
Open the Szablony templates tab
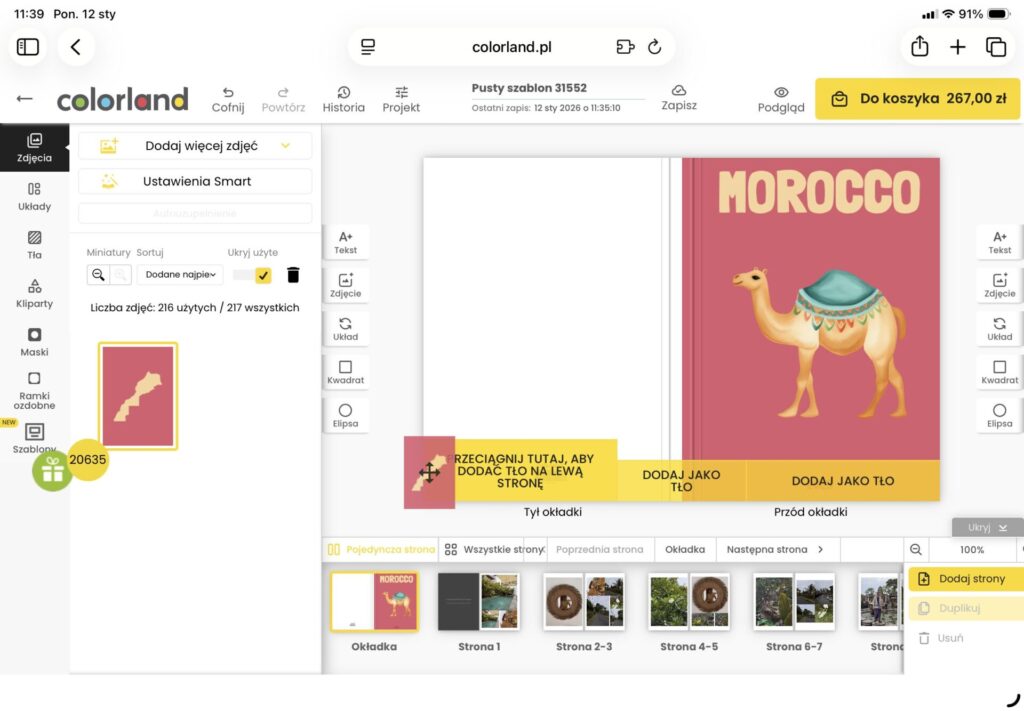tap(34, 438)
